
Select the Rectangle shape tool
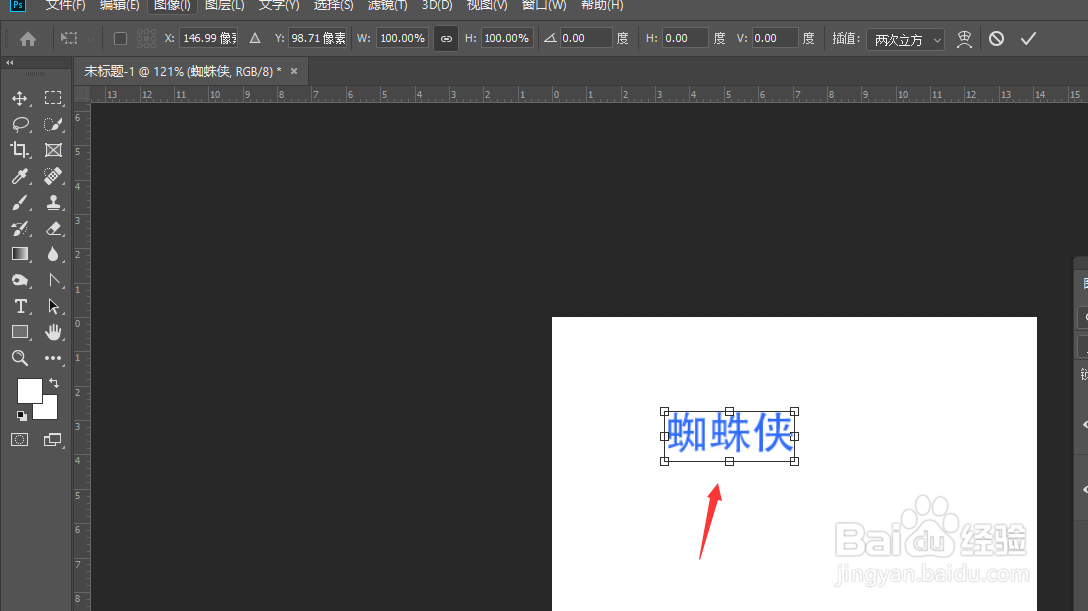point(19,332)
